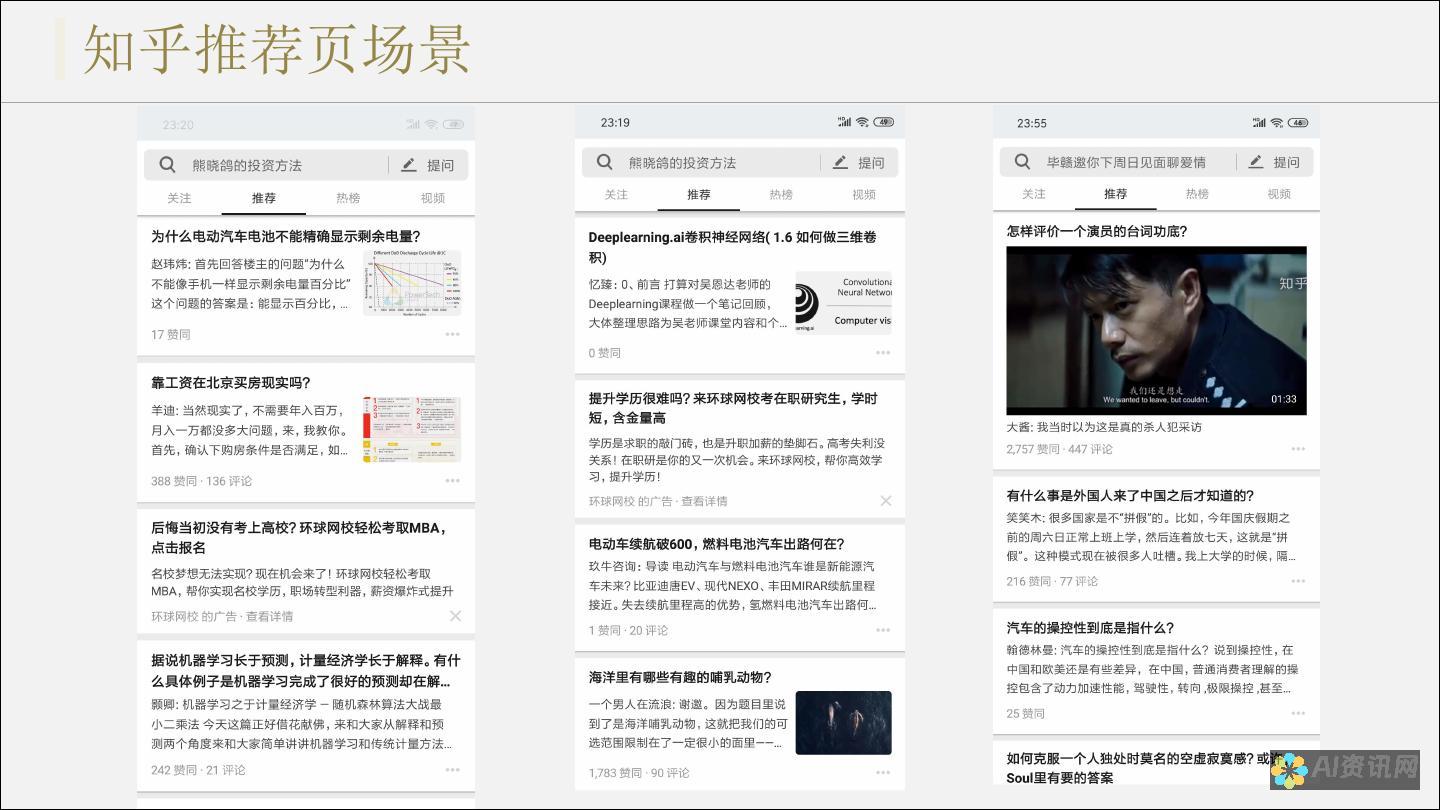Click 1,783 赞同 · 90 评论 count
Screen dimensions: 1440x810
[x=639, y=773]
